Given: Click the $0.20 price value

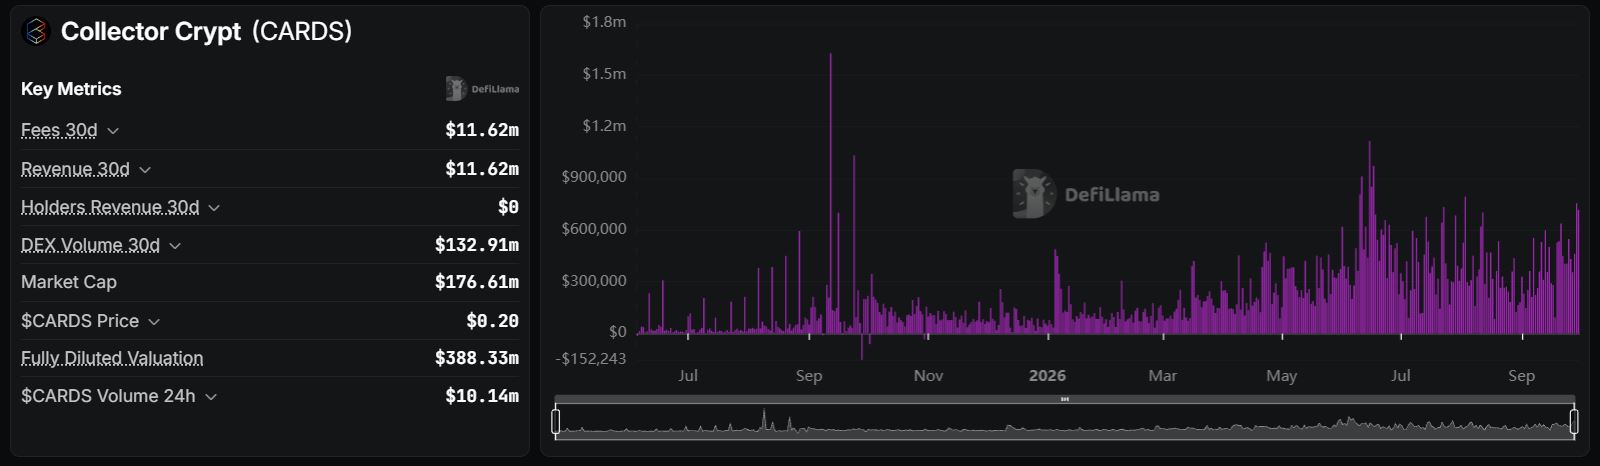Looking at the screenshot, I should point(493,321).
